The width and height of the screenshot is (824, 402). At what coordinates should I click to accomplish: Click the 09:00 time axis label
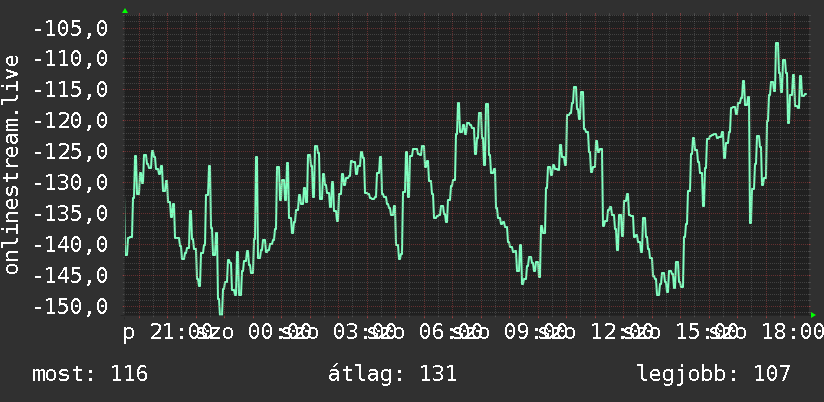click(535, 333)
